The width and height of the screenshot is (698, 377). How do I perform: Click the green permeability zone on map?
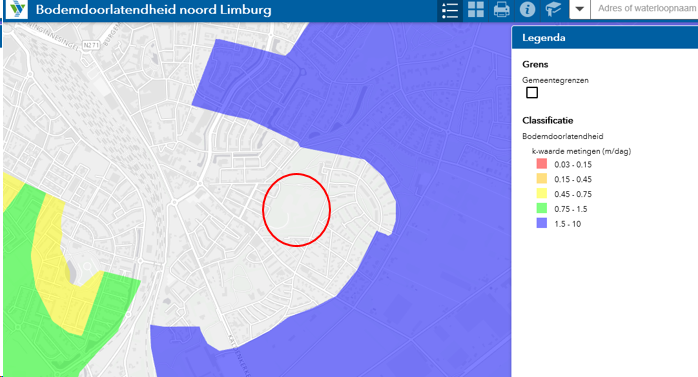coord(27,320)
